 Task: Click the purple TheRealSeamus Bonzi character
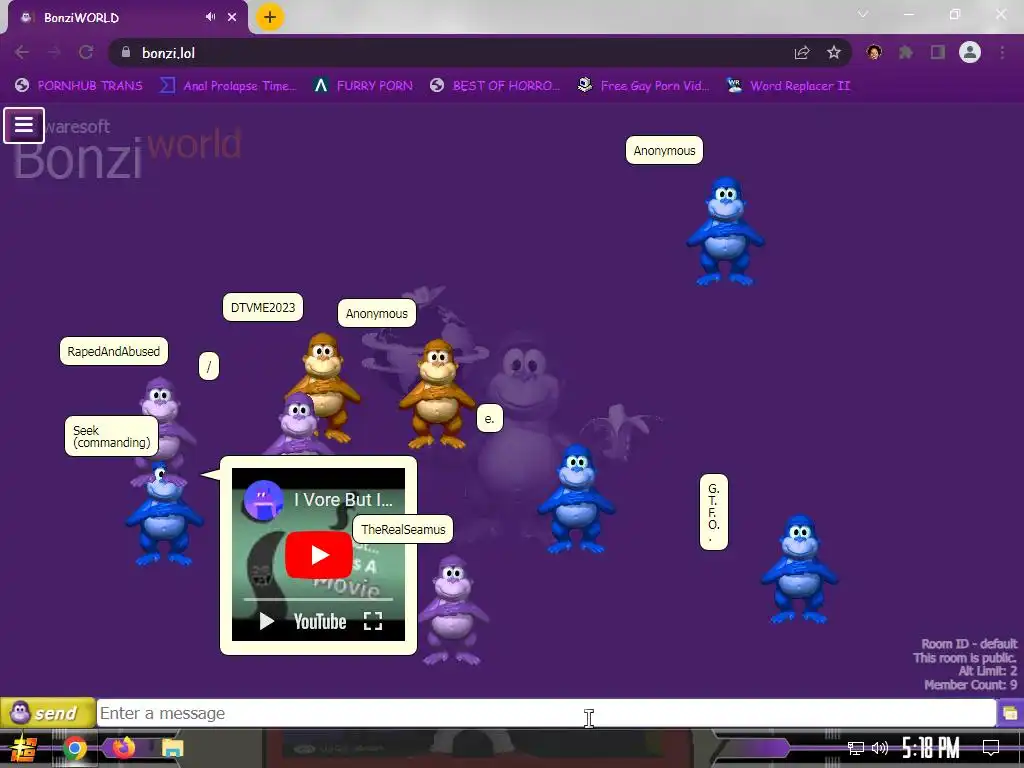pyautogui.click(x=453, y=610)
